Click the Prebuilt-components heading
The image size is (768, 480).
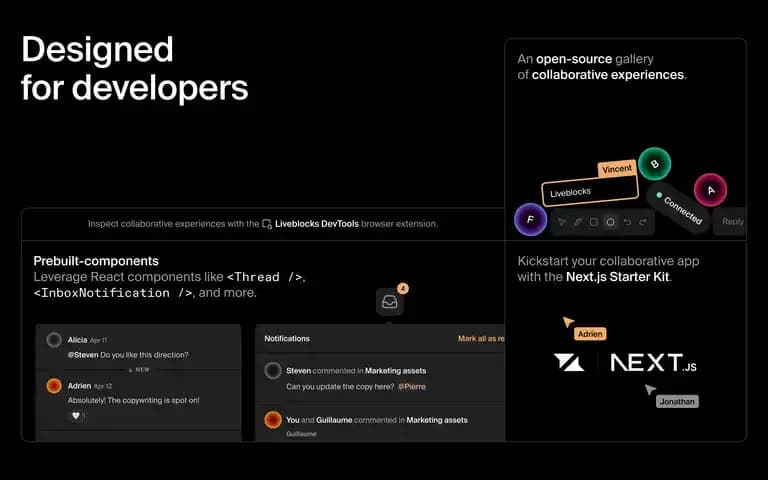(96, 261)
